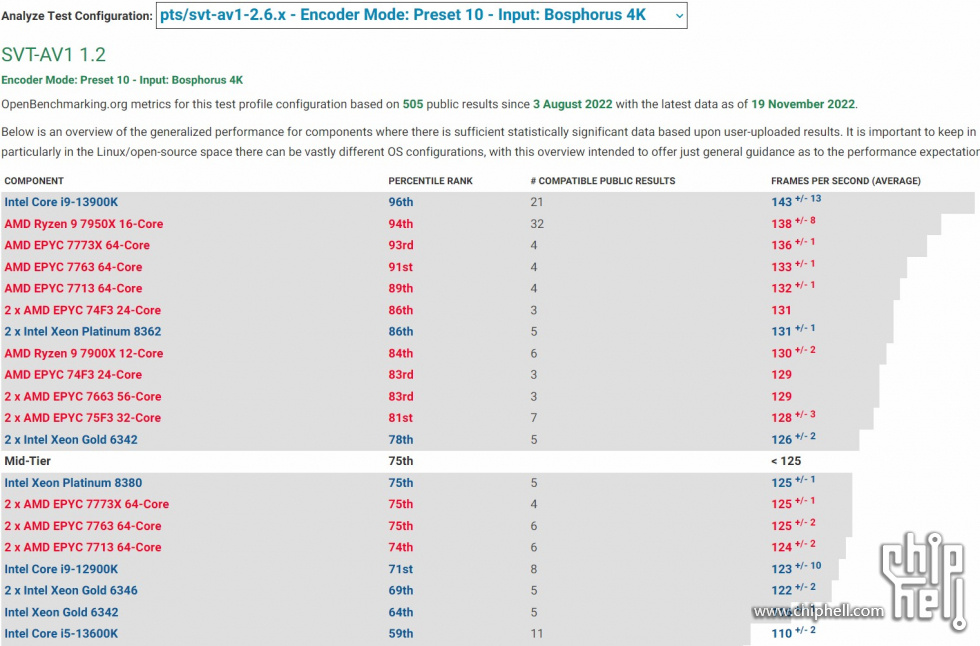Click the green Encoder Mode Preset 10 subtitle
Image resolution: width=980 pixels, height=646 pixels.
click(122, 80)
